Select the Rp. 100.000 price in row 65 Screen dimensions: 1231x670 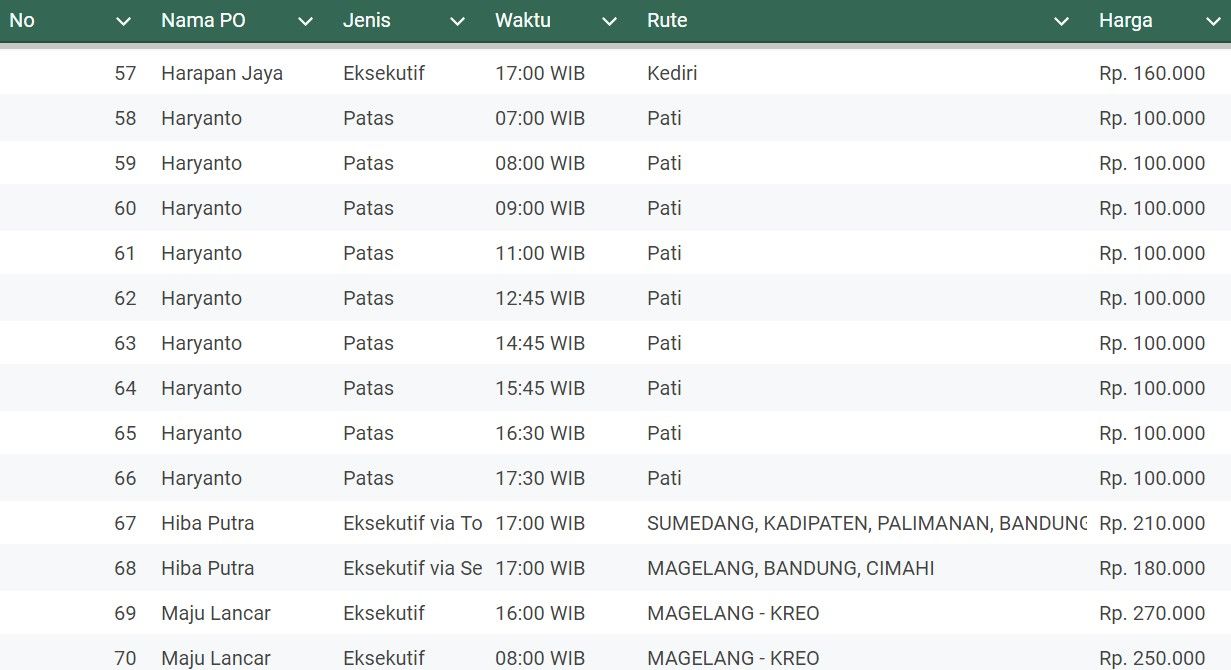[1152, 433]
